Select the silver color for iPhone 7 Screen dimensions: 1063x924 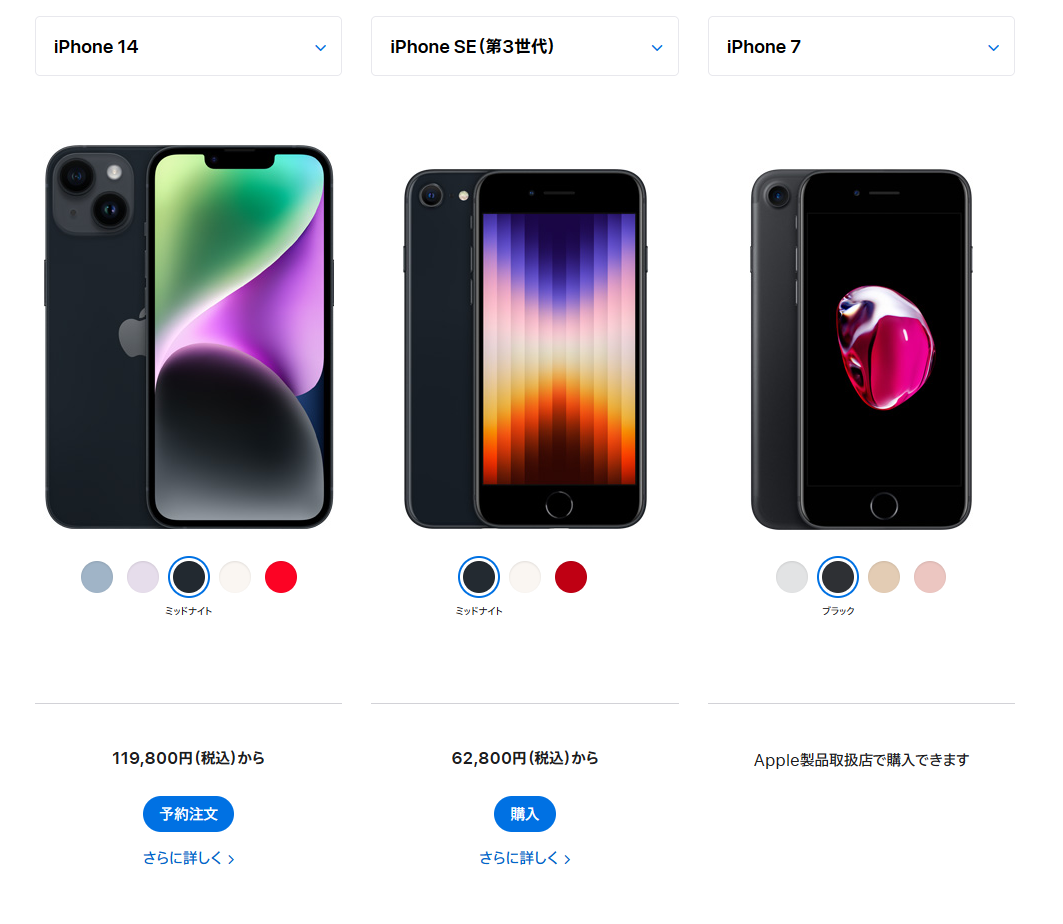792,577
